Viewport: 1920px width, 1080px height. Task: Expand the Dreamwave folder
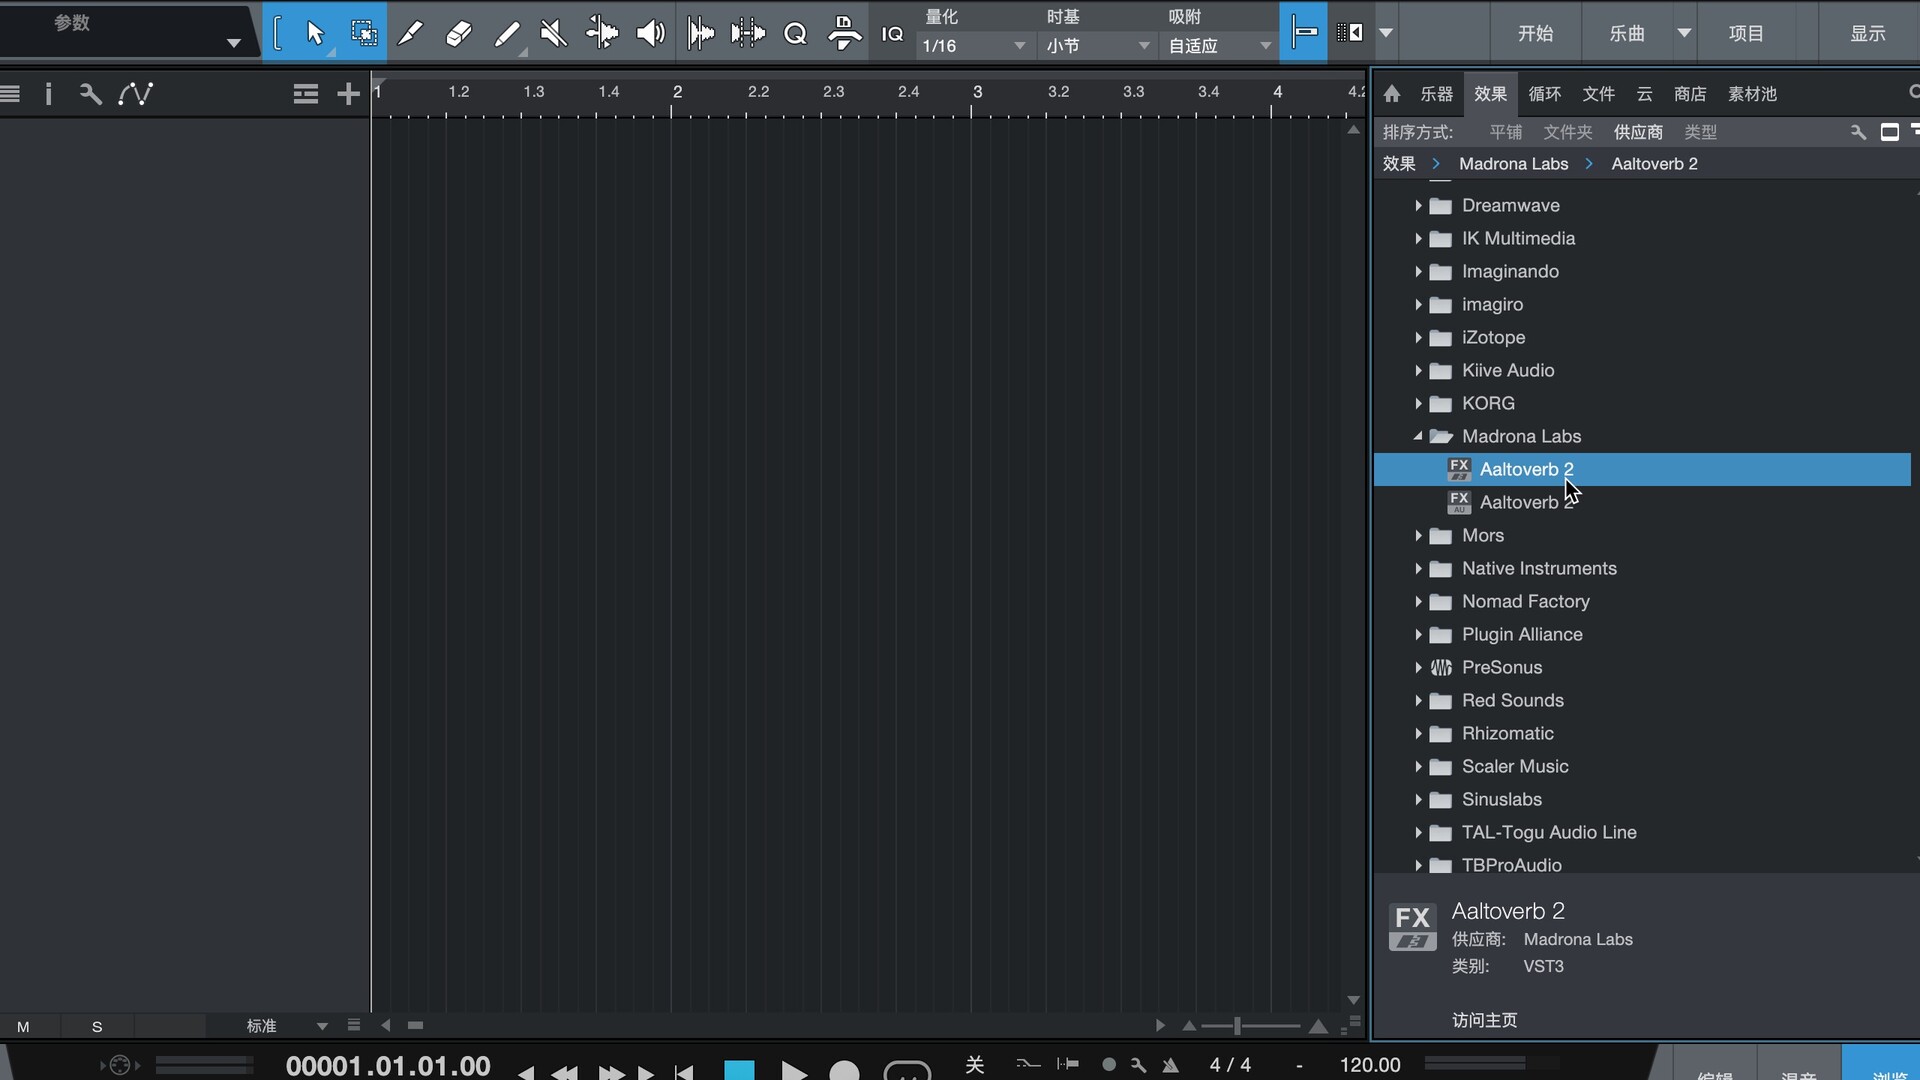(1418, 205)
